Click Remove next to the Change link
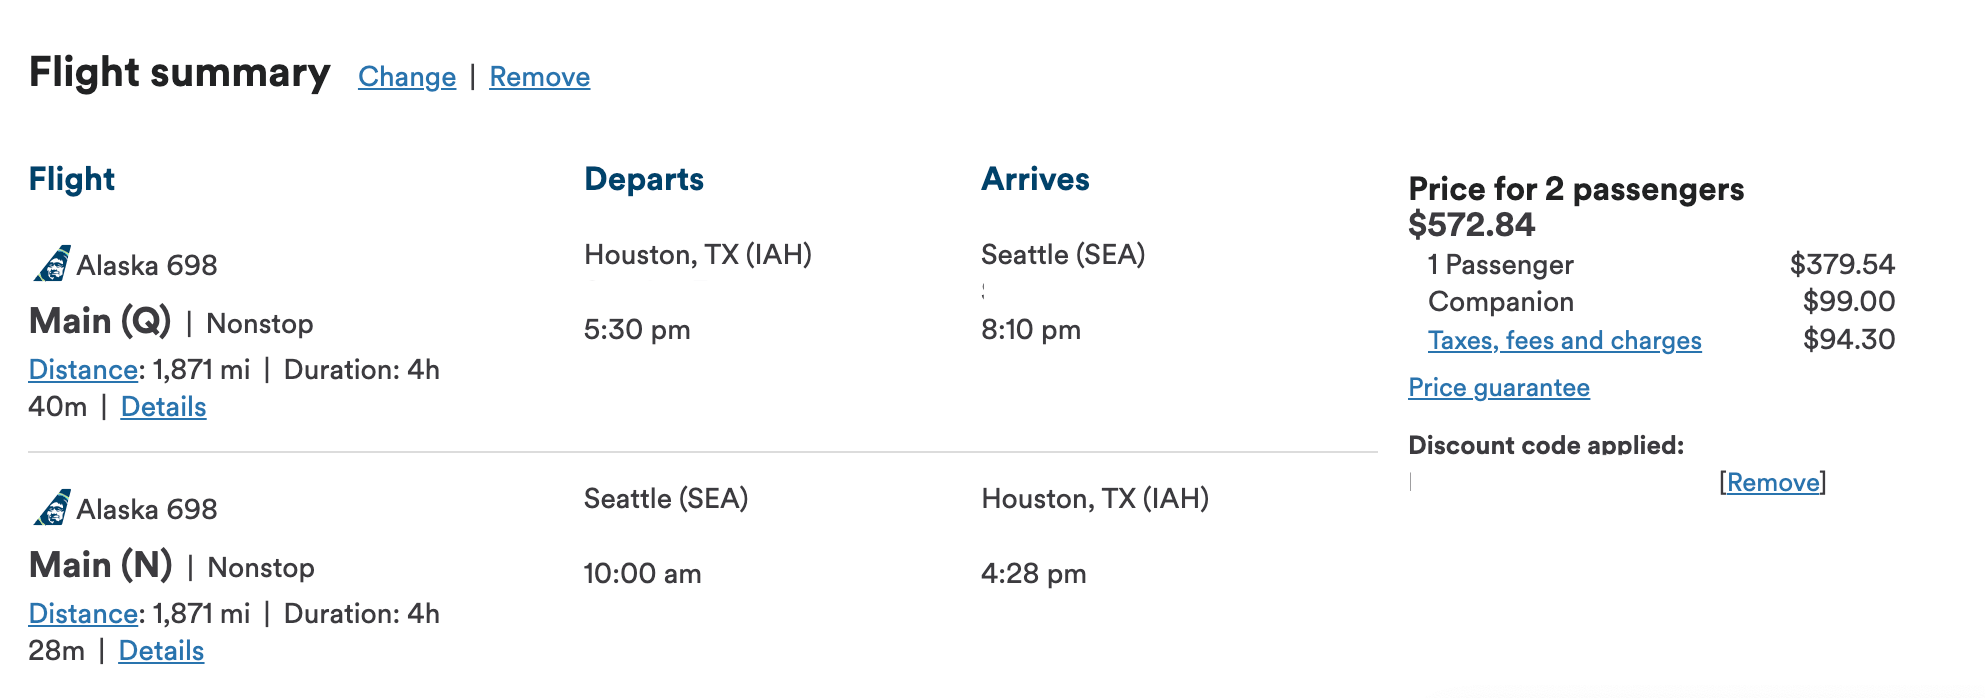The width and height of the screenshot is (1985, 698). pos(540,77)
